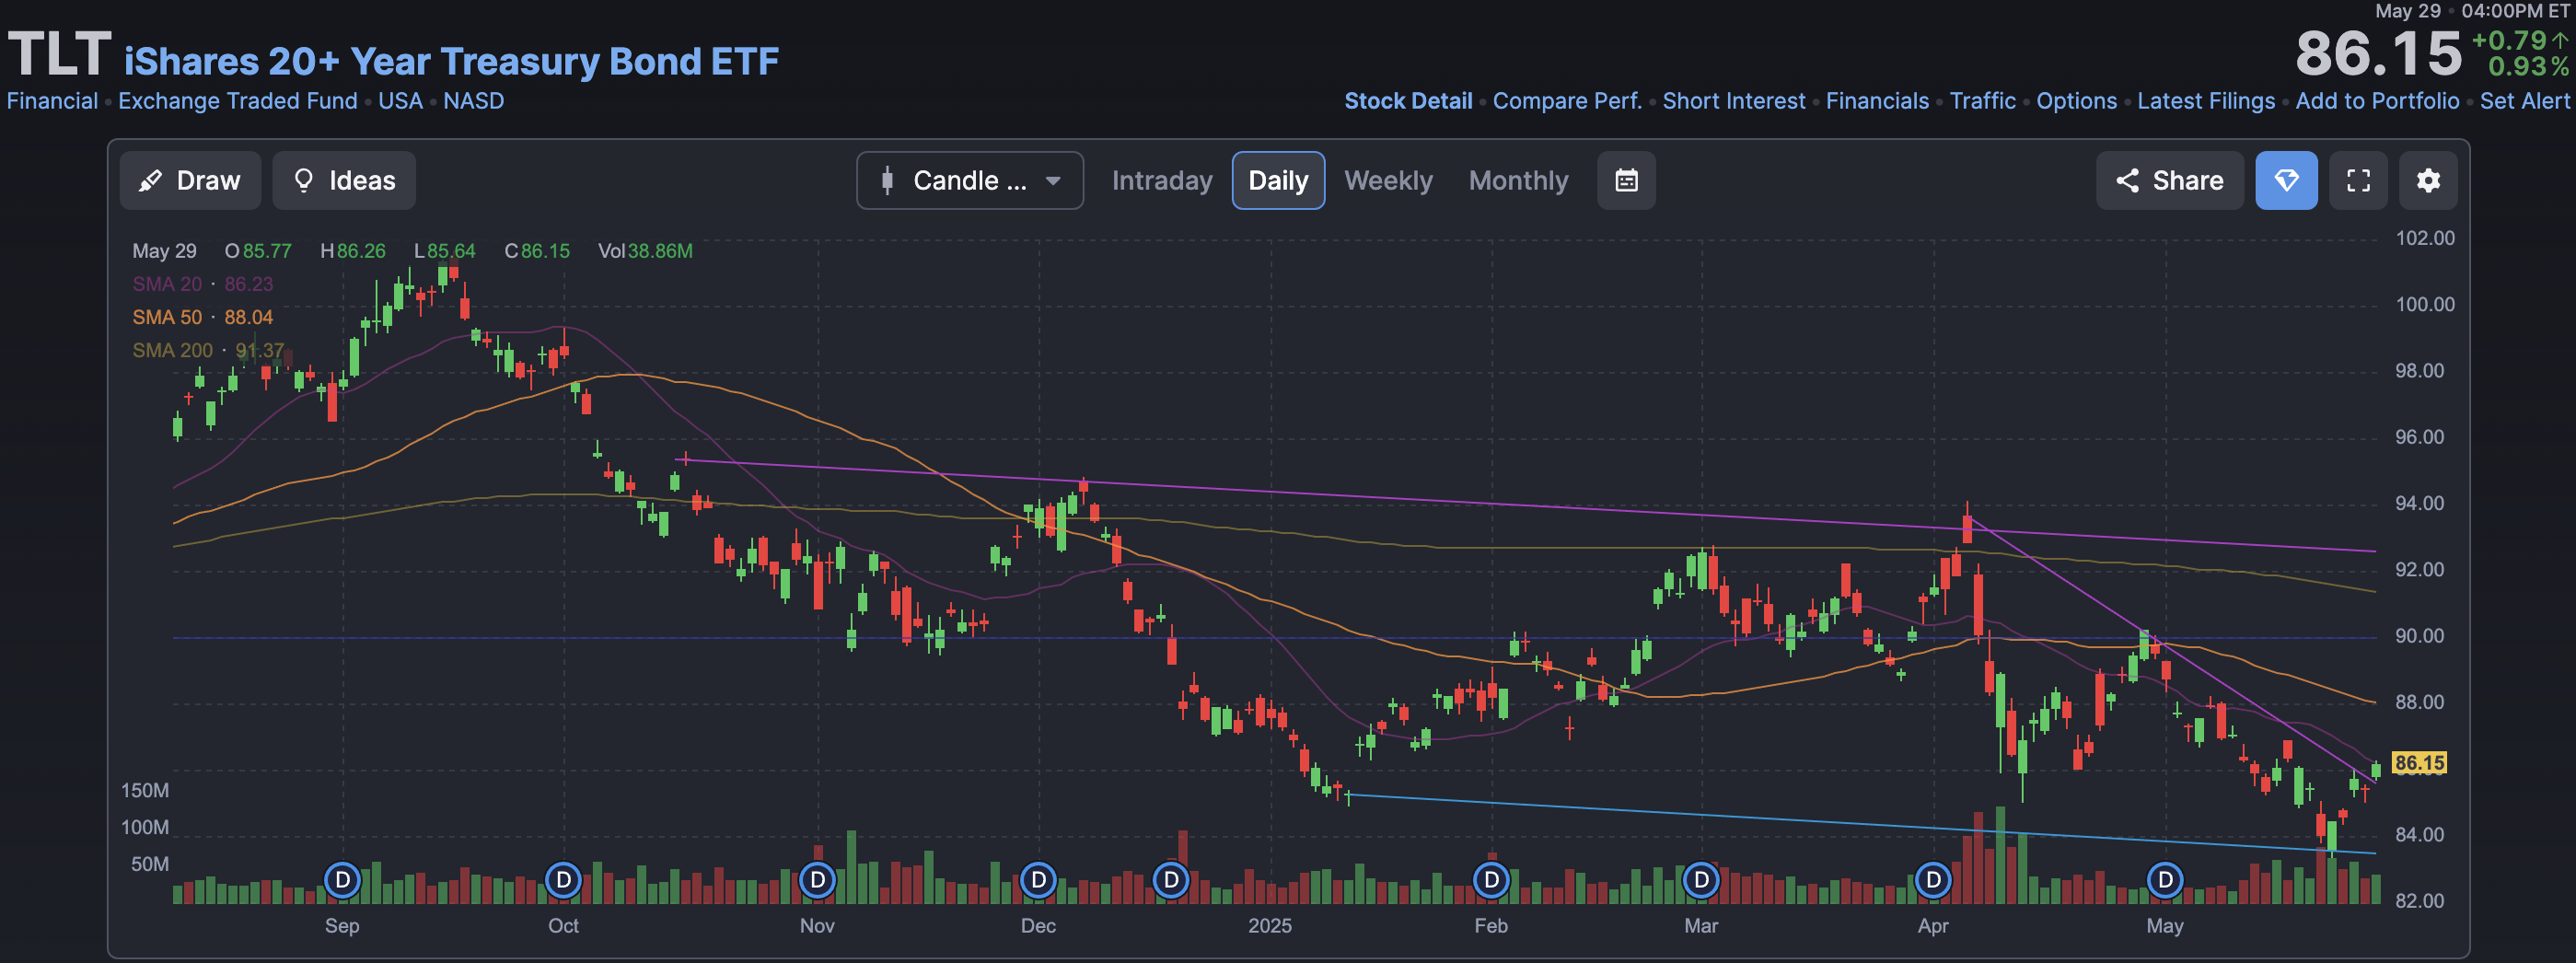Open the Ideas panel
This screenshot has height=963, width=2576.
344,180
